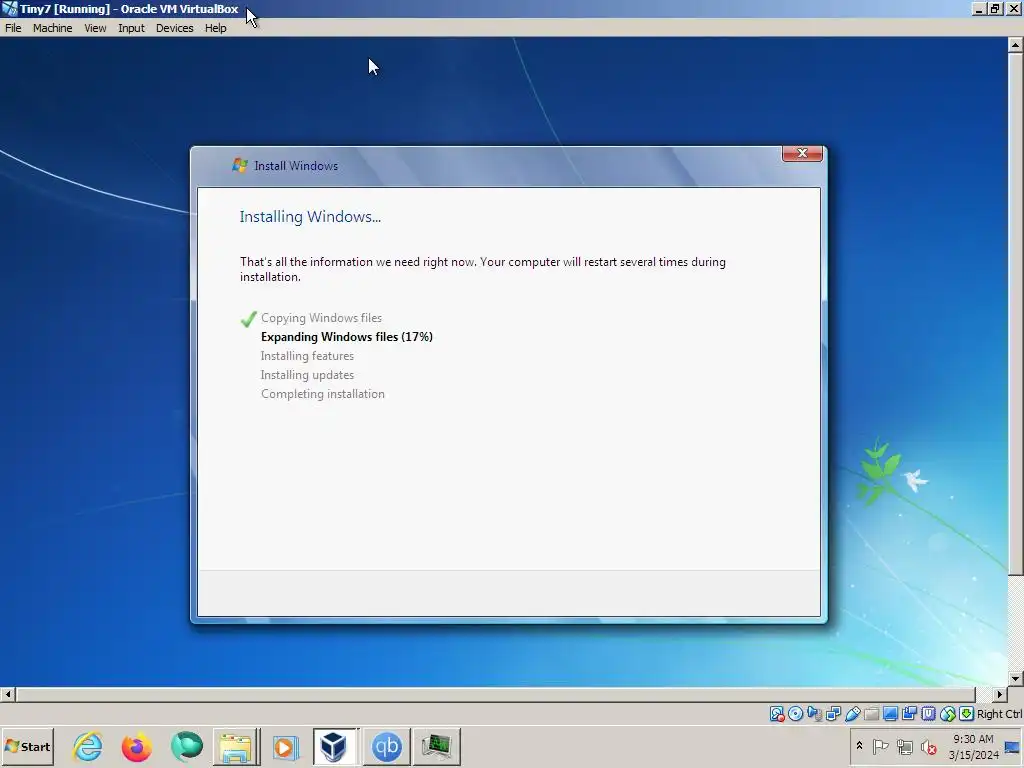1024x768 pixels.
Task: Open the hard disk activity indicator
Action: tap(776, 714)
